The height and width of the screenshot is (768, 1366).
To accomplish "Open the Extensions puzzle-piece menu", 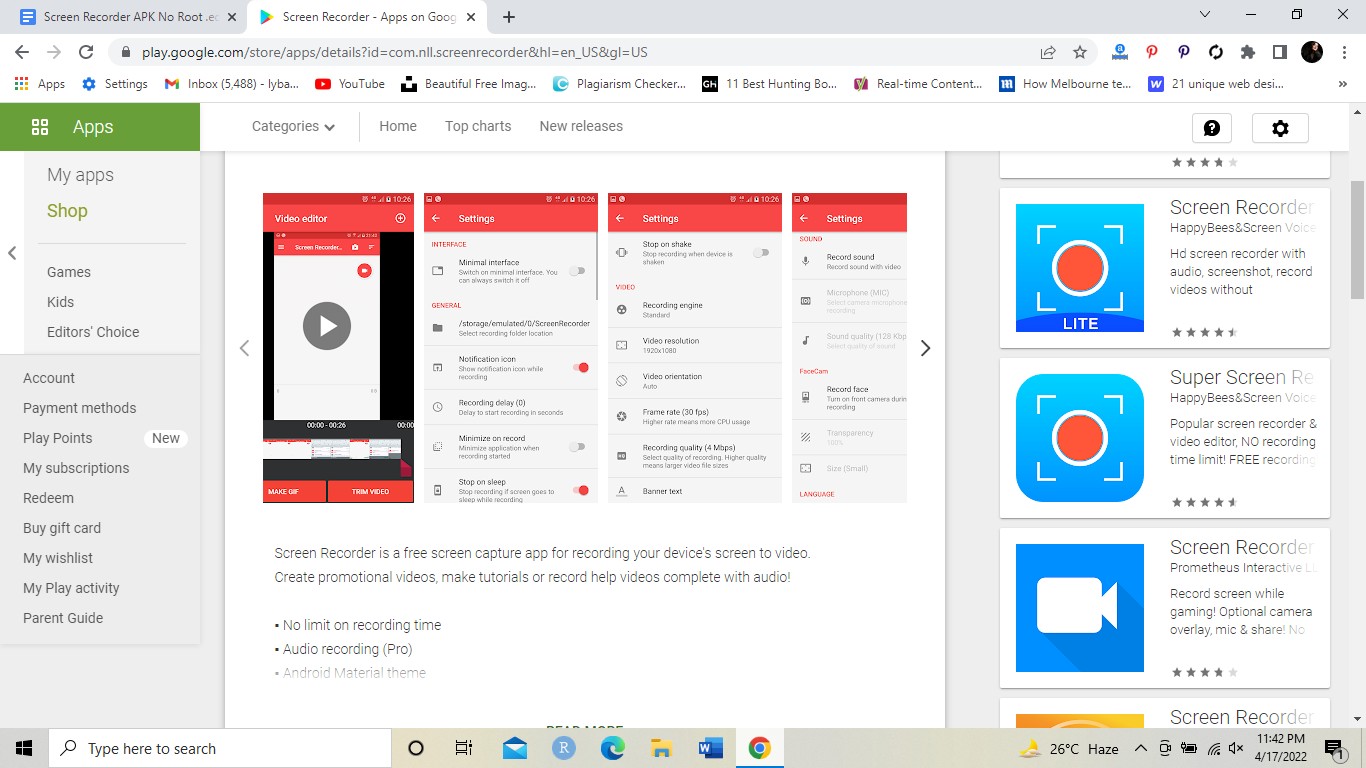I will pos(1248,52).
